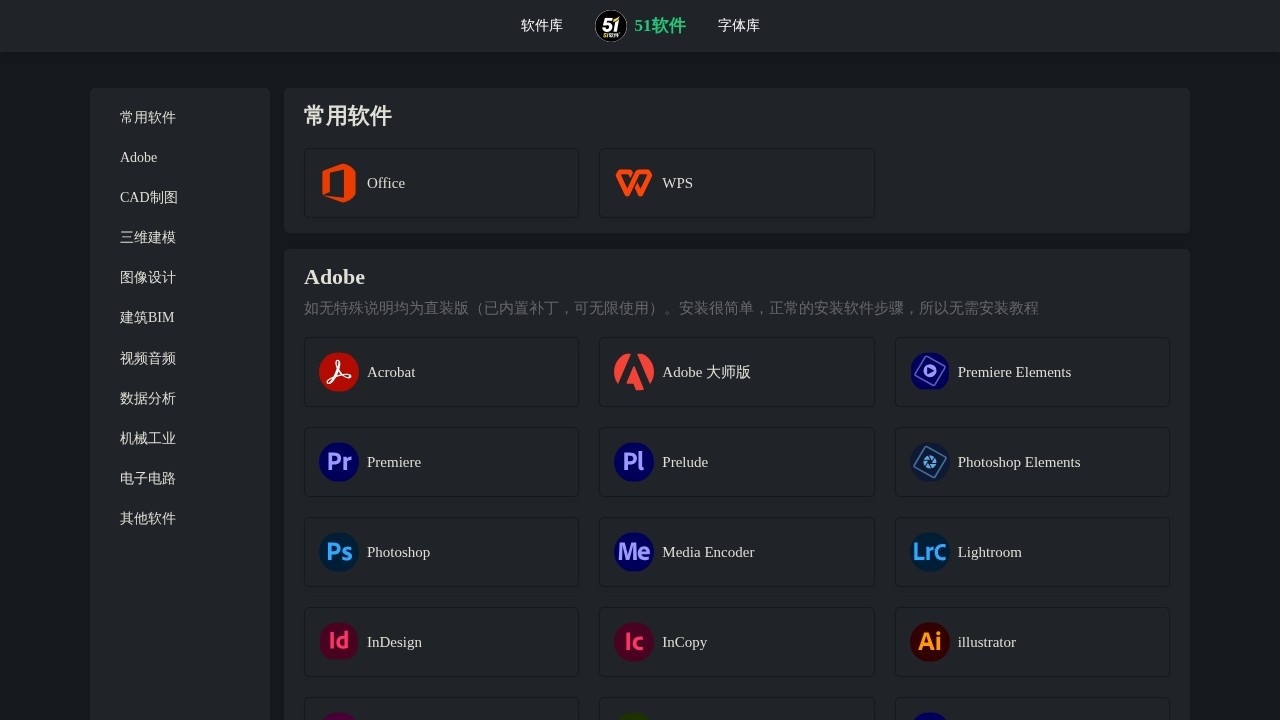Click the Prelude Pl icon
The height and width of the screenshot is (720, 1280).
click(634, 462)
